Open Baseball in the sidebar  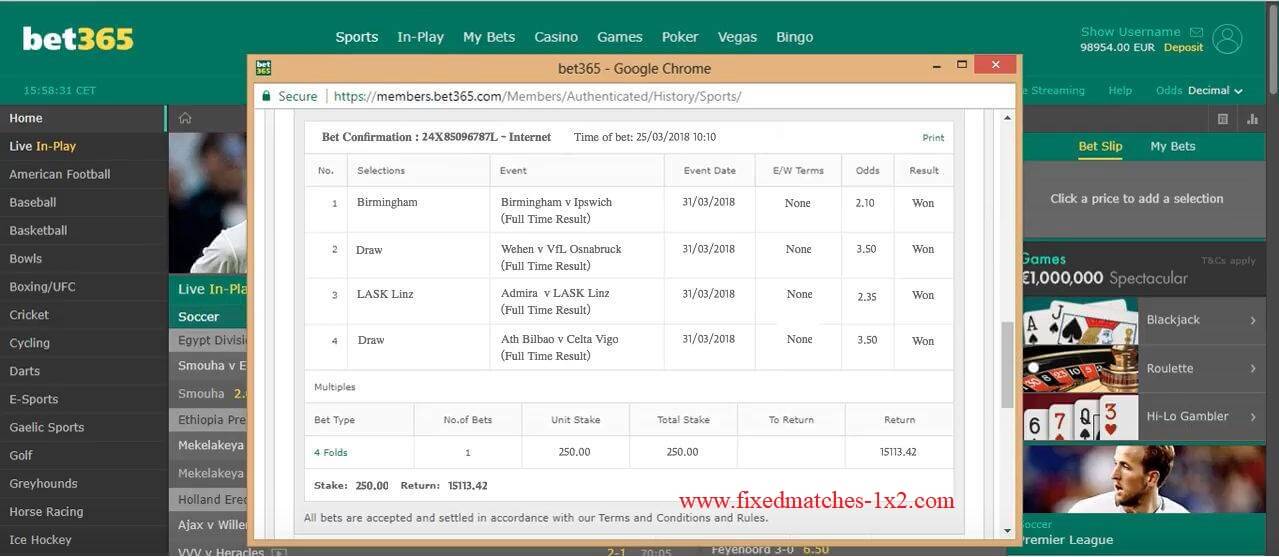[83, 202]
